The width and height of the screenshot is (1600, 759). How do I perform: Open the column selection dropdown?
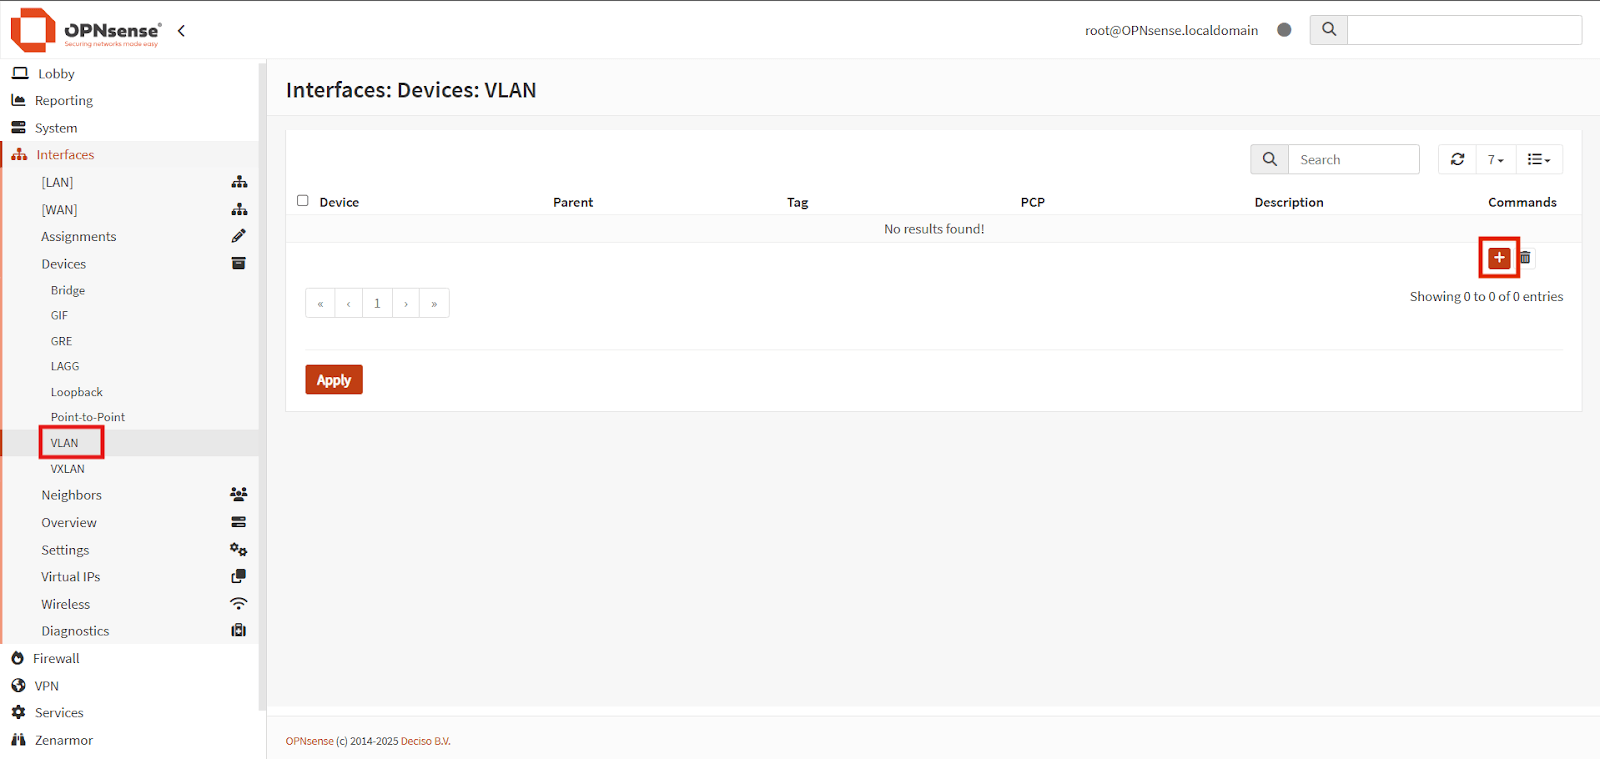click(1539, 159)
